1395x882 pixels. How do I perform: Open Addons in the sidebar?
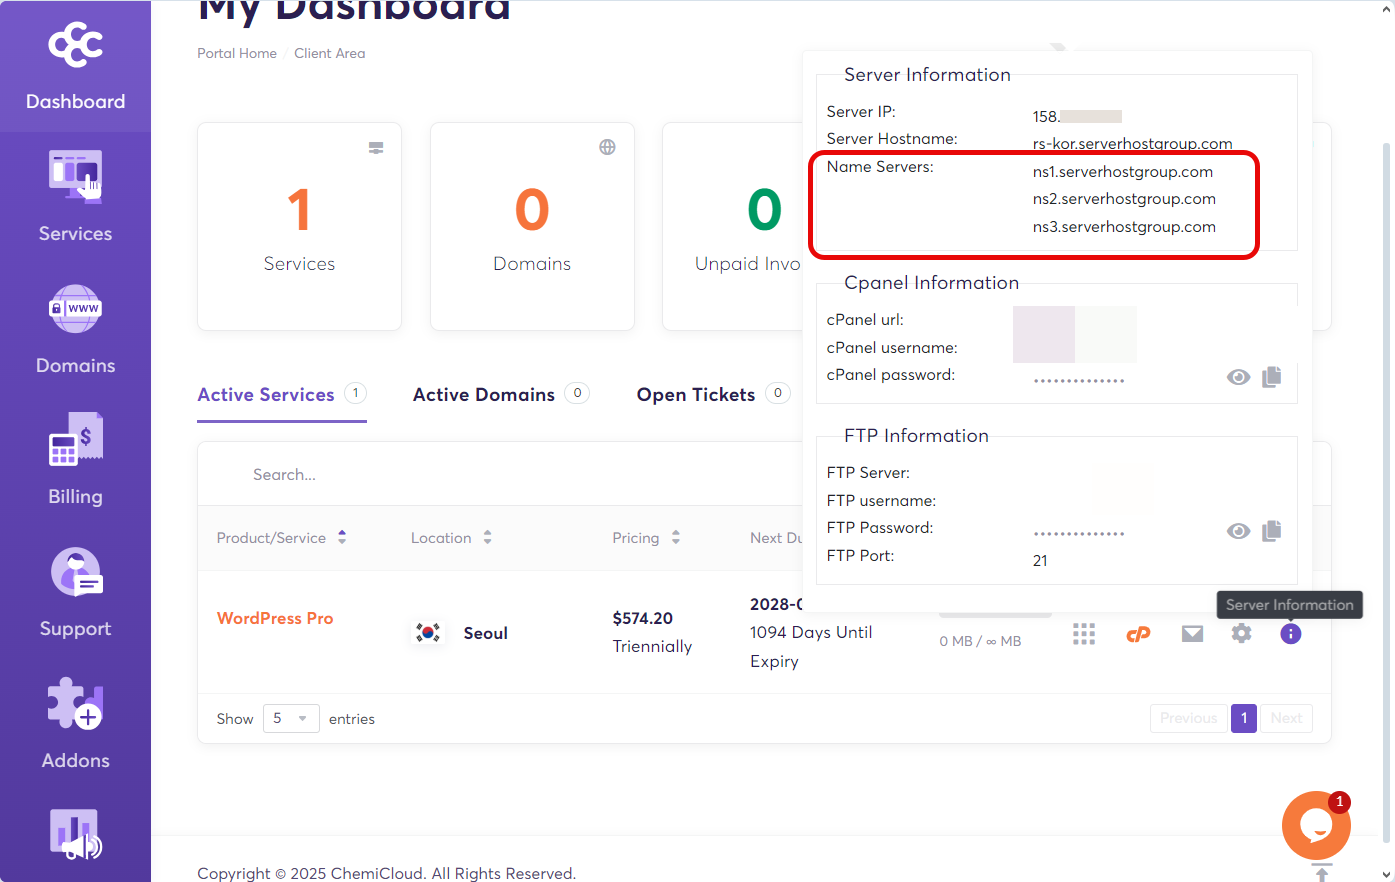pos(75,724)
